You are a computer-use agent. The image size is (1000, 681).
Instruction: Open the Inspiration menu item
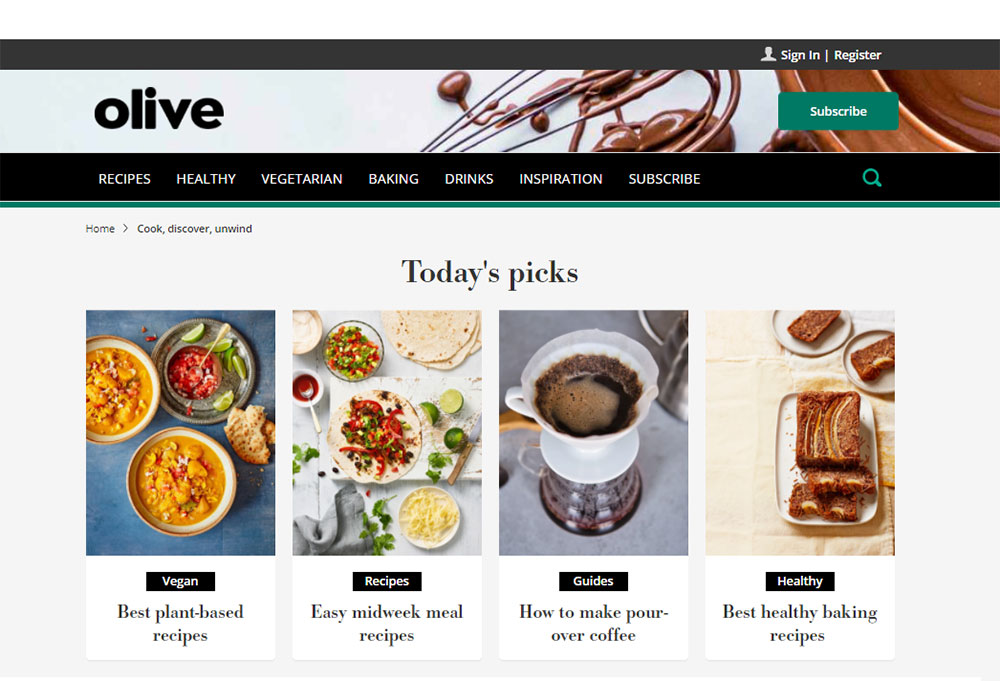[561, 179]
